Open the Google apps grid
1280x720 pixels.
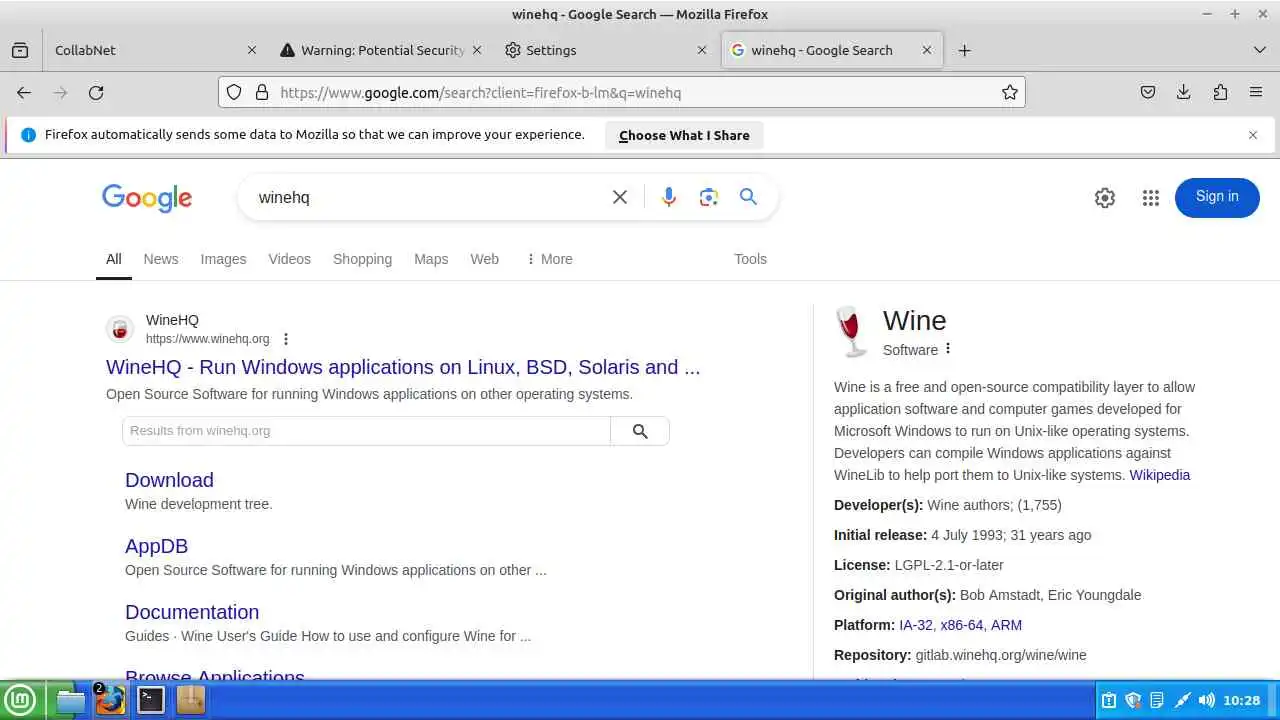(x=1151, y=198)
